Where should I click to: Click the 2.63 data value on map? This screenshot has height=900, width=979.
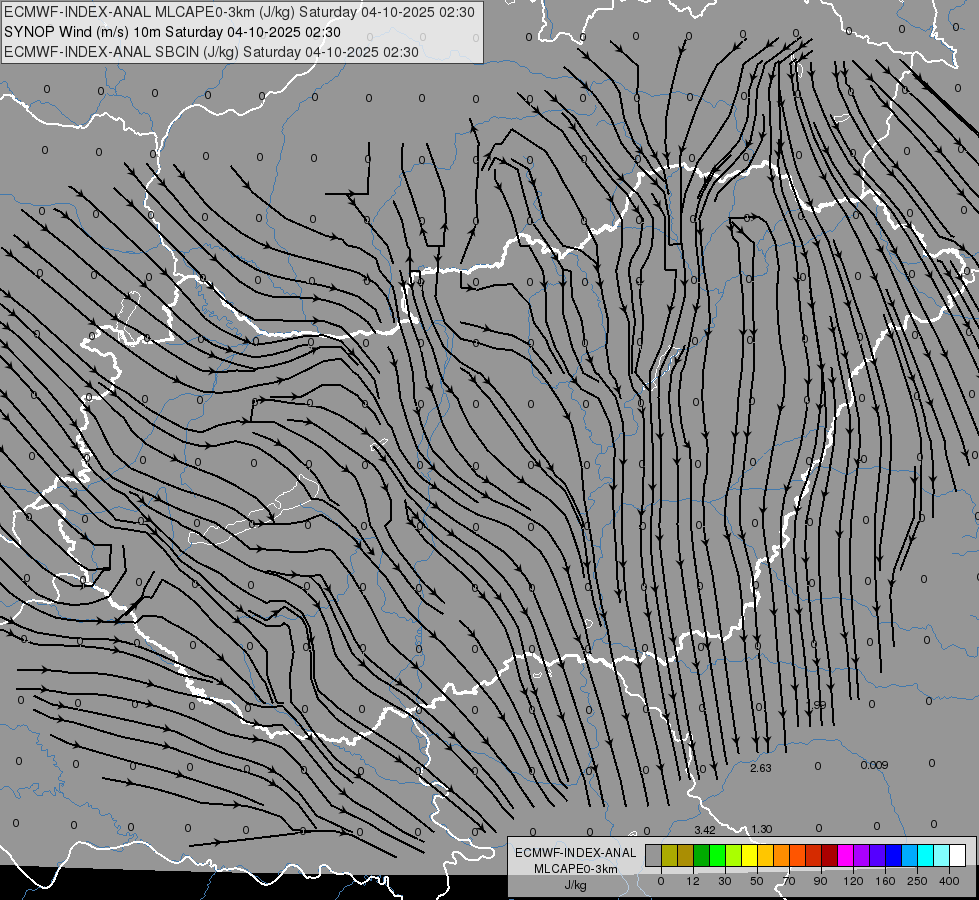(x=760, y=768)
